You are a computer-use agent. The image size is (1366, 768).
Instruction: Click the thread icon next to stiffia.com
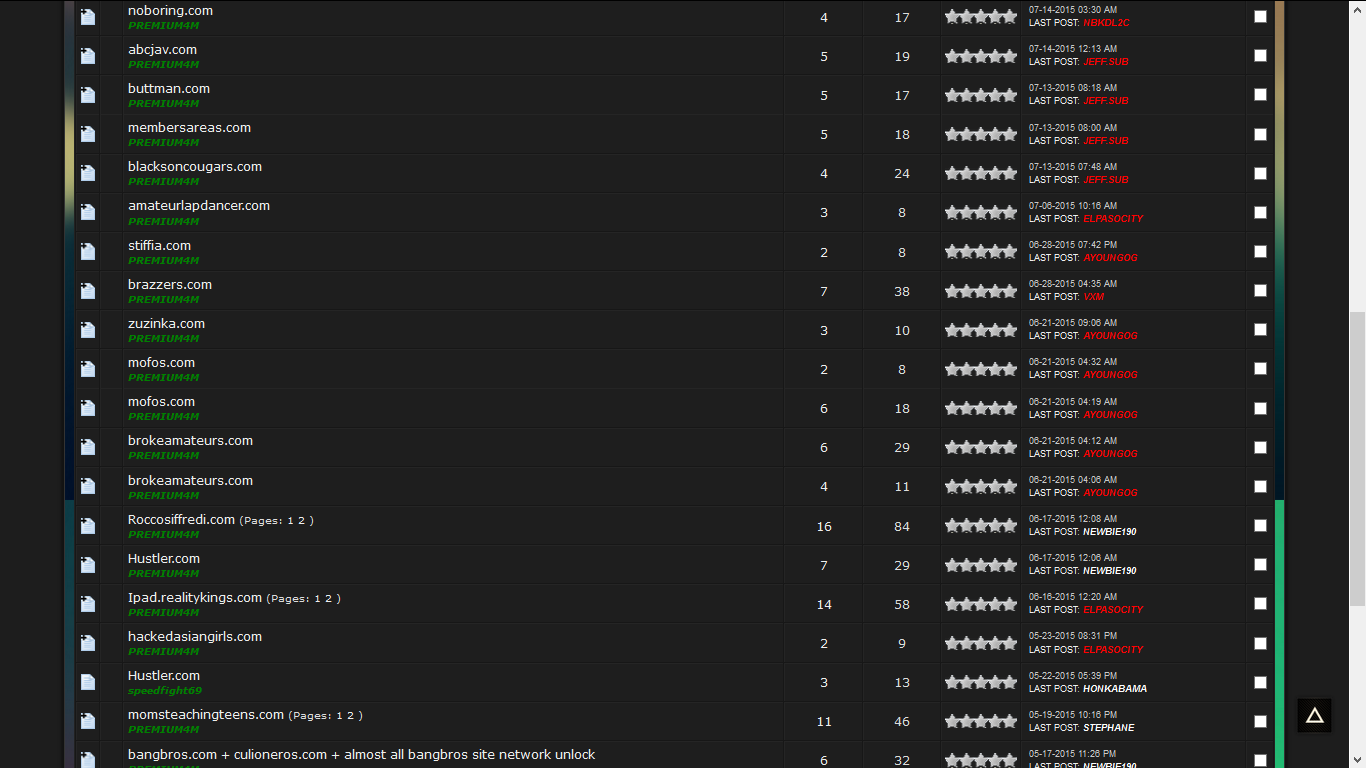pyautogui.click(x=88, y=252)
